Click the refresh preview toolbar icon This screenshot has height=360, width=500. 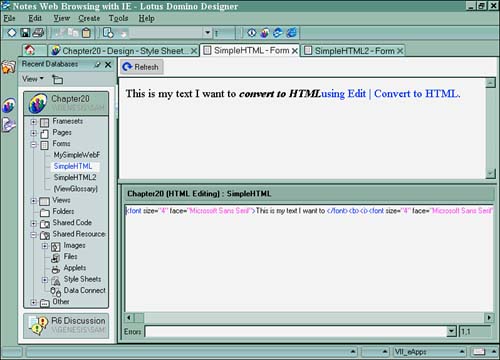[x=278, y=33]
